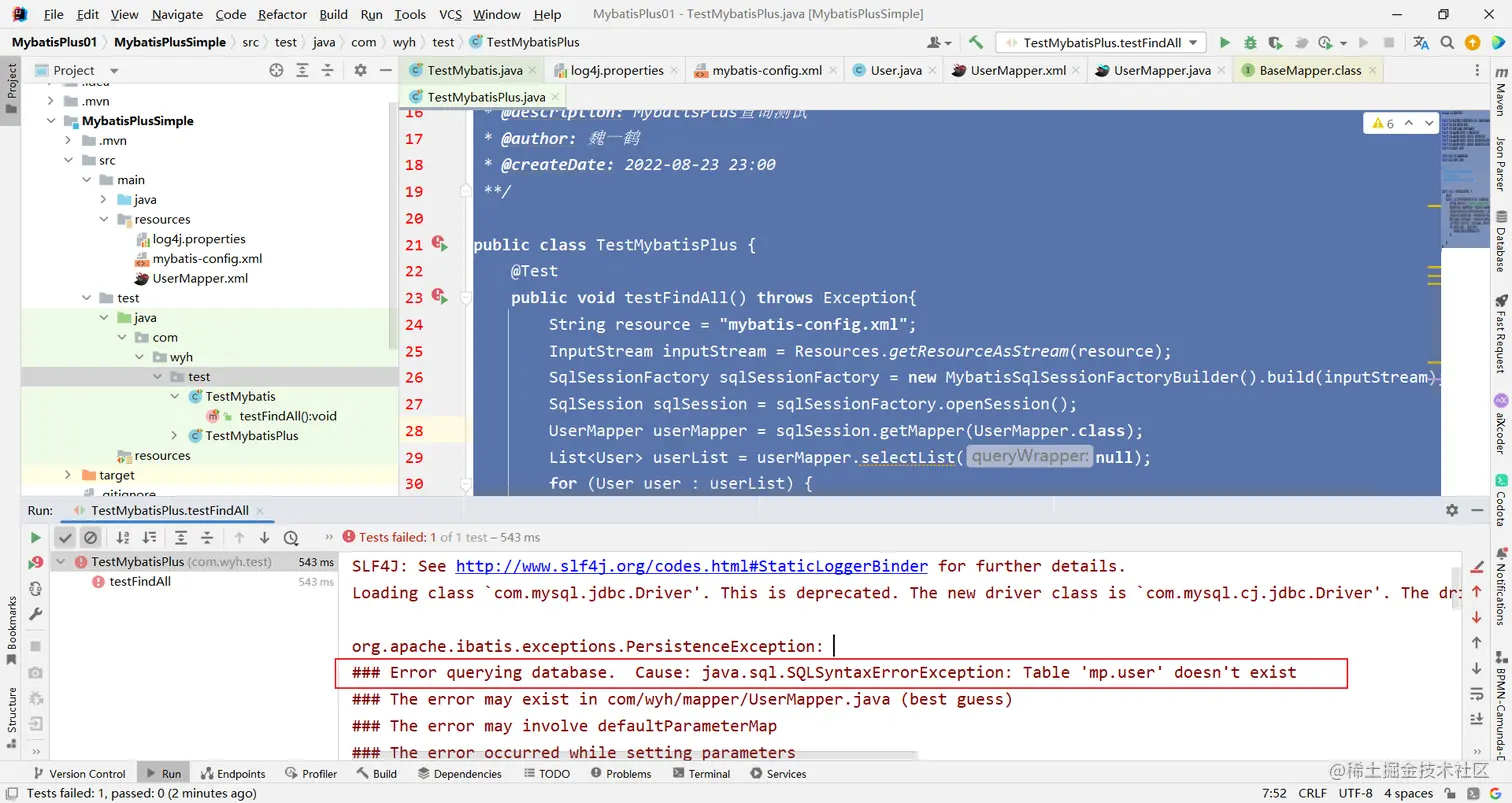Expand all in Project panel header
The height and width of the screenshot is (803, 1512).
303,70
